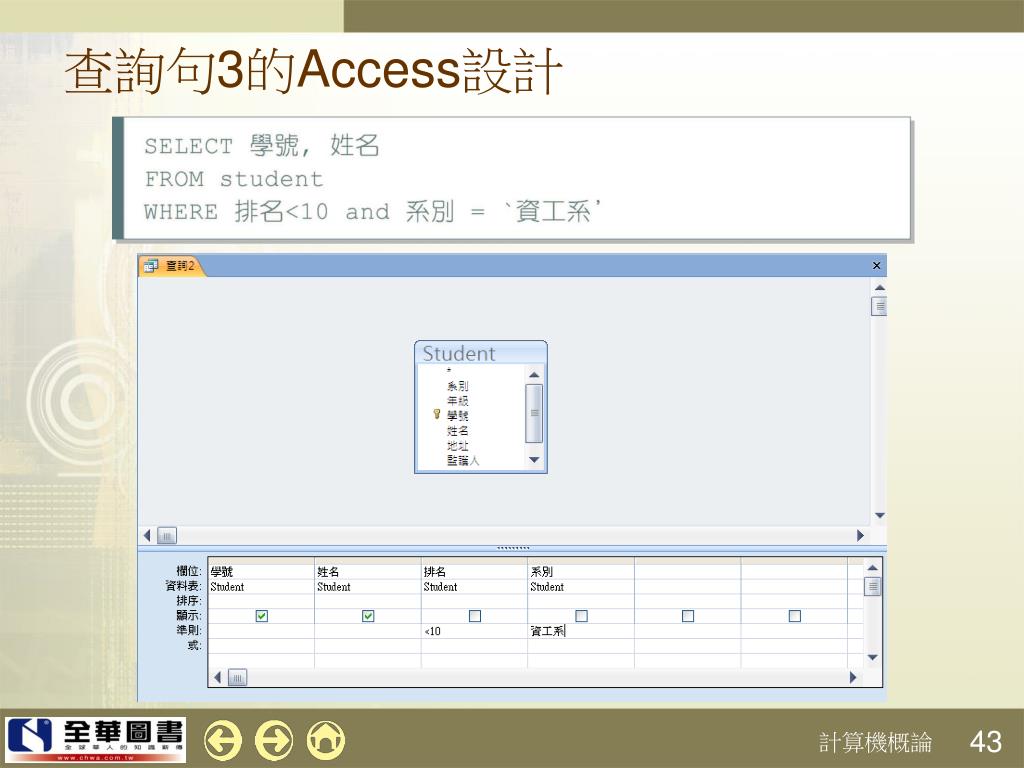Click the pane splitter grip handle
Image resolution: width=1024 pixels, height=768 pixels.
[x=513, y=547]
